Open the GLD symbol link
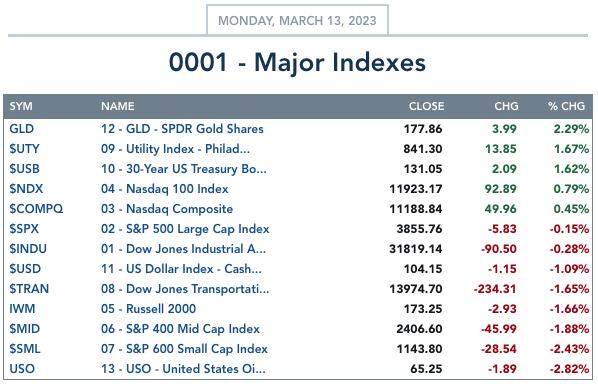Viewport: 598px width, 384px height. coord(21,129)
